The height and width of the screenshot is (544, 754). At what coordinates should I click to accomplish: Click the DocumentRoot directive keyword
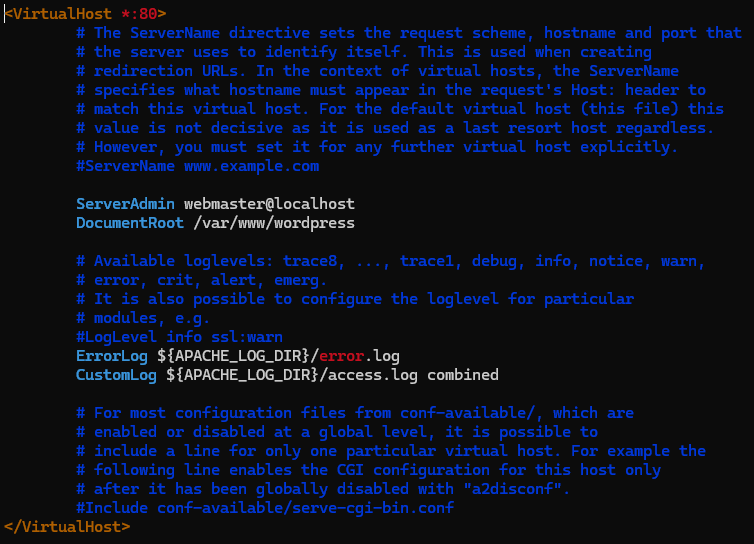[130, 223]
